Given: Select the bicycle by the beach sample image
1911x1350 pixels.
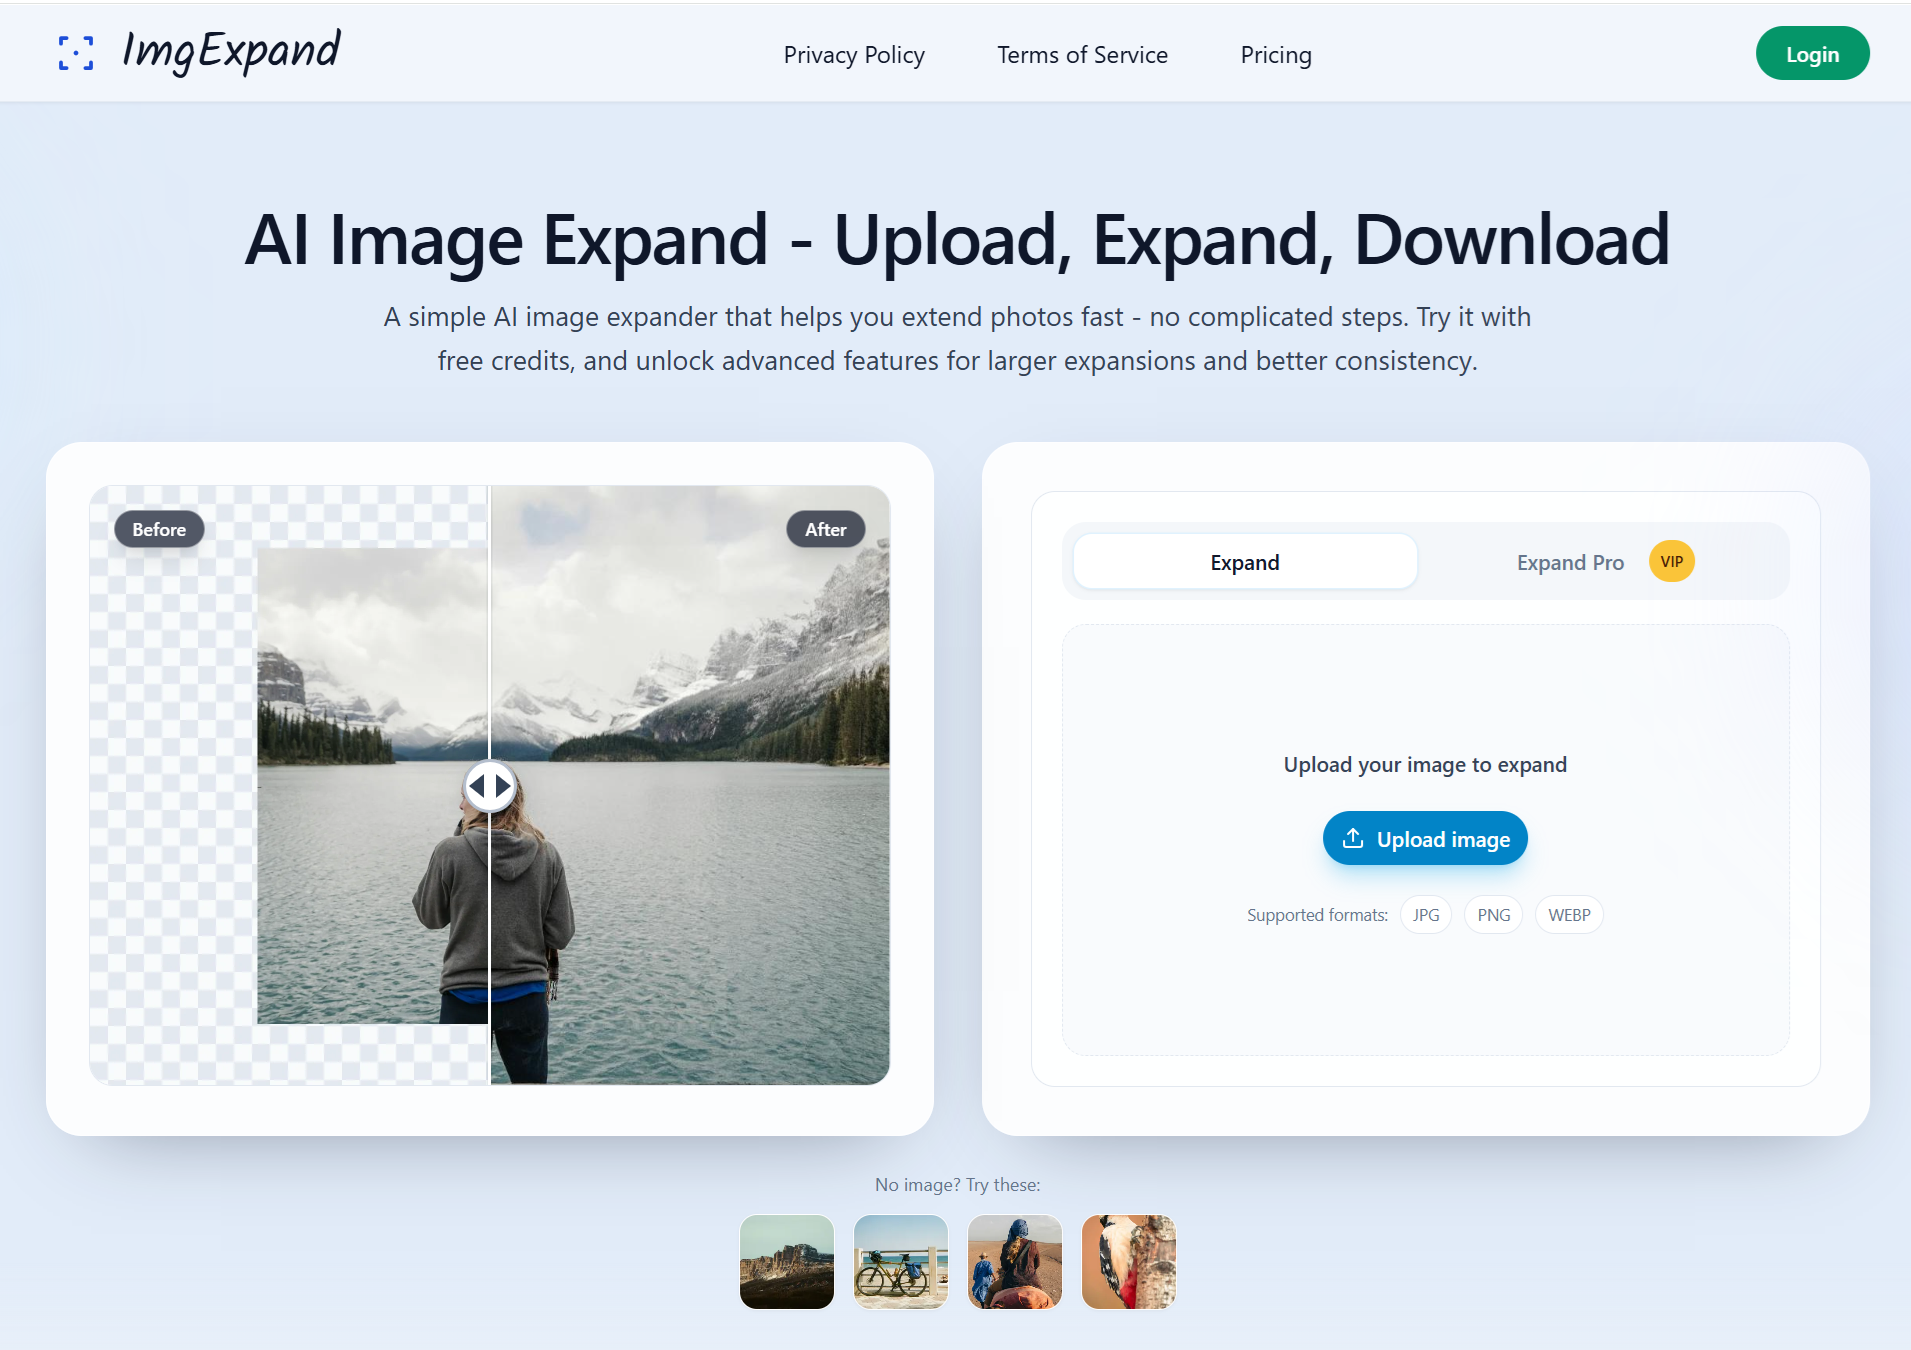Looking at the screenshot, I should pos(900,1262).
